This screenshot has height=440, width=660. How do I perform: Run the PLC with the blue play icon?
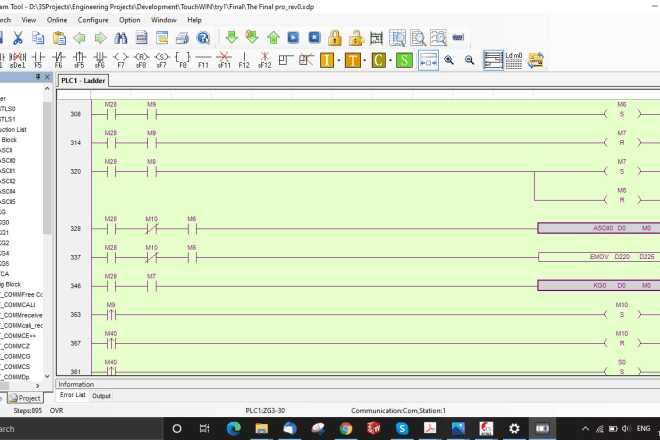pyautogui.click(x=293, y=37)
